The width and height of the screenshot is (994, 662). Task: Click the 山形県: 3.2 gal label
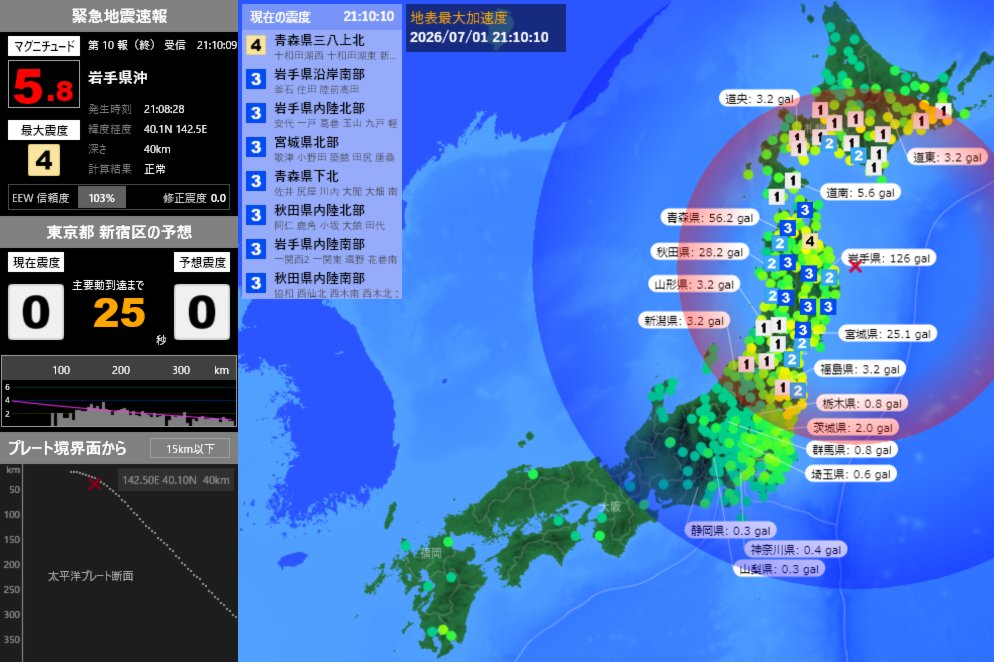[x=694, y=285]
